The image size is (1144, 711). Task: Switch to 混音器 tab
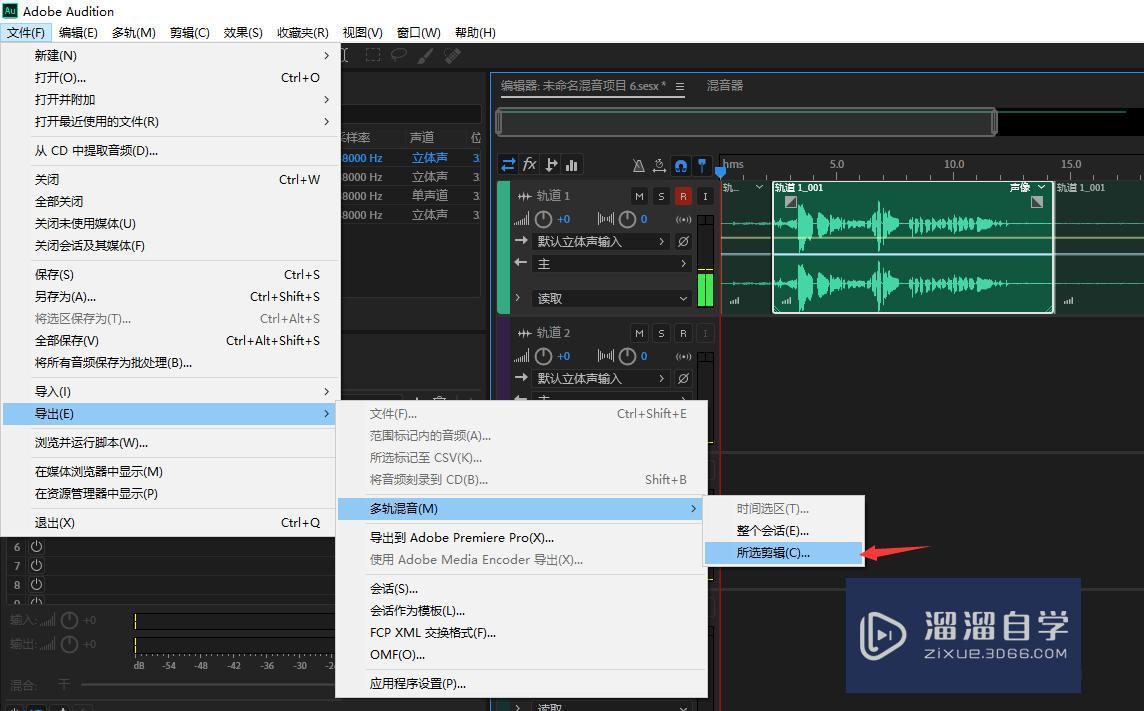point(724,85)
